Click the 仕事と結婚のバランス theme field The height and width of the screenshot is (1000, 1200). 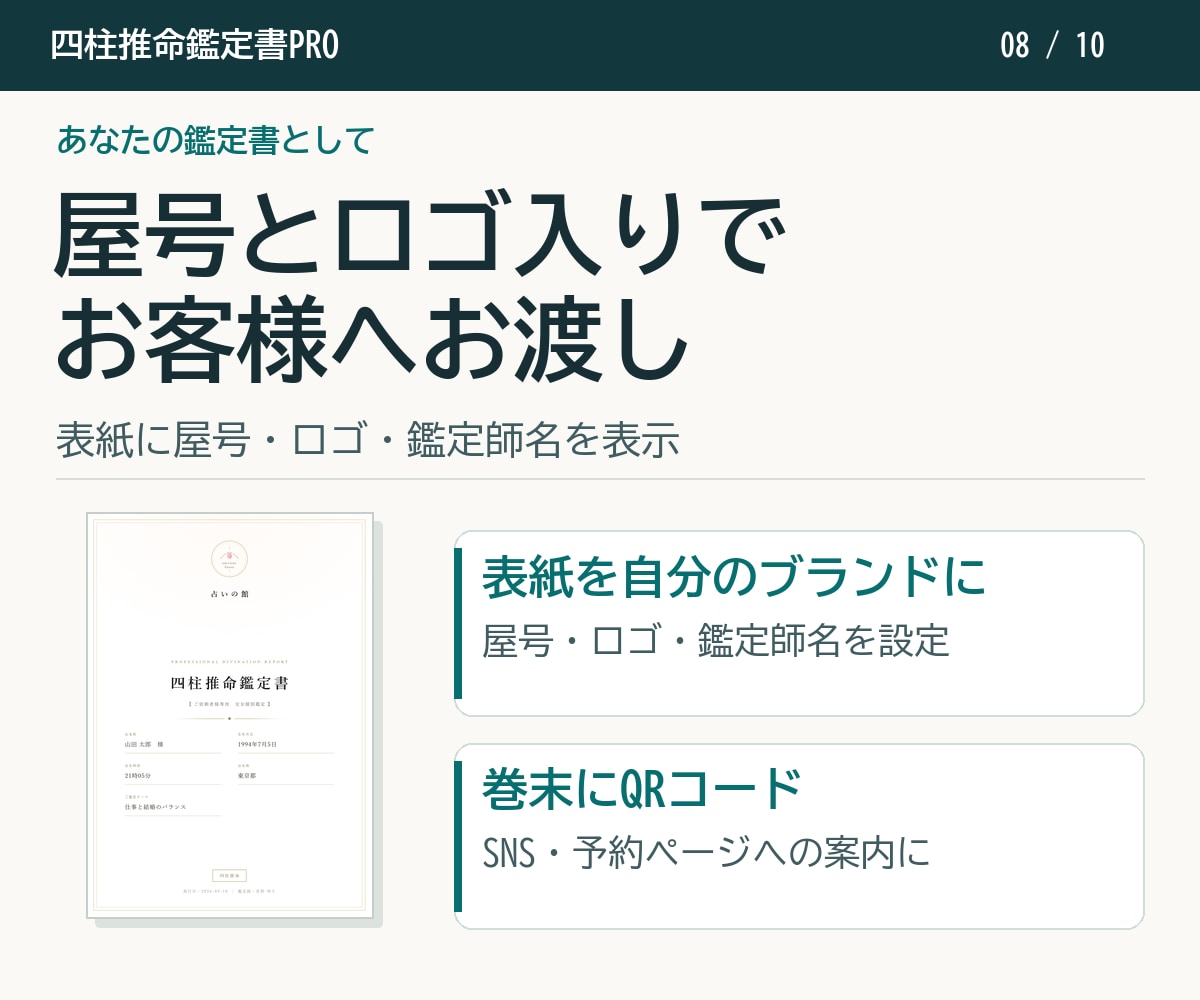pyautogui.click(x=172, y=806)
